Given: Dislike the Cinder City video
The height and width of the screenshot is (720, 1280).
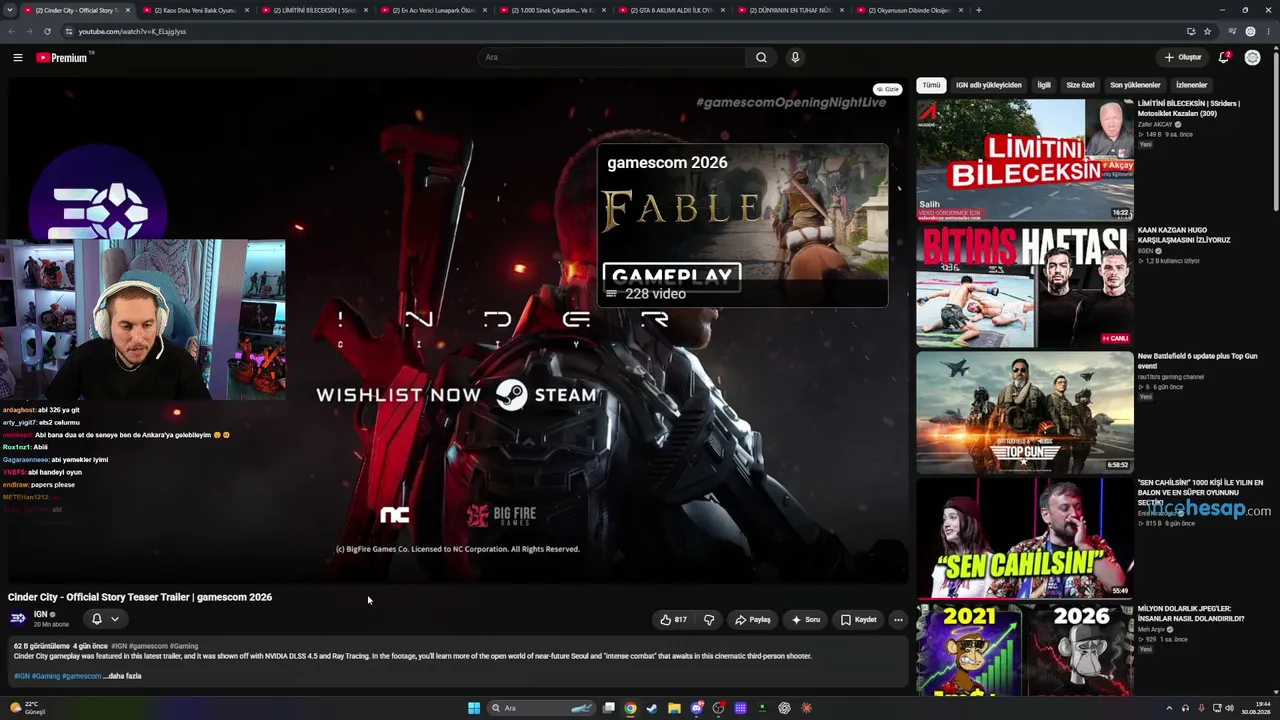Looking at the screenshot, I should 709,620.
